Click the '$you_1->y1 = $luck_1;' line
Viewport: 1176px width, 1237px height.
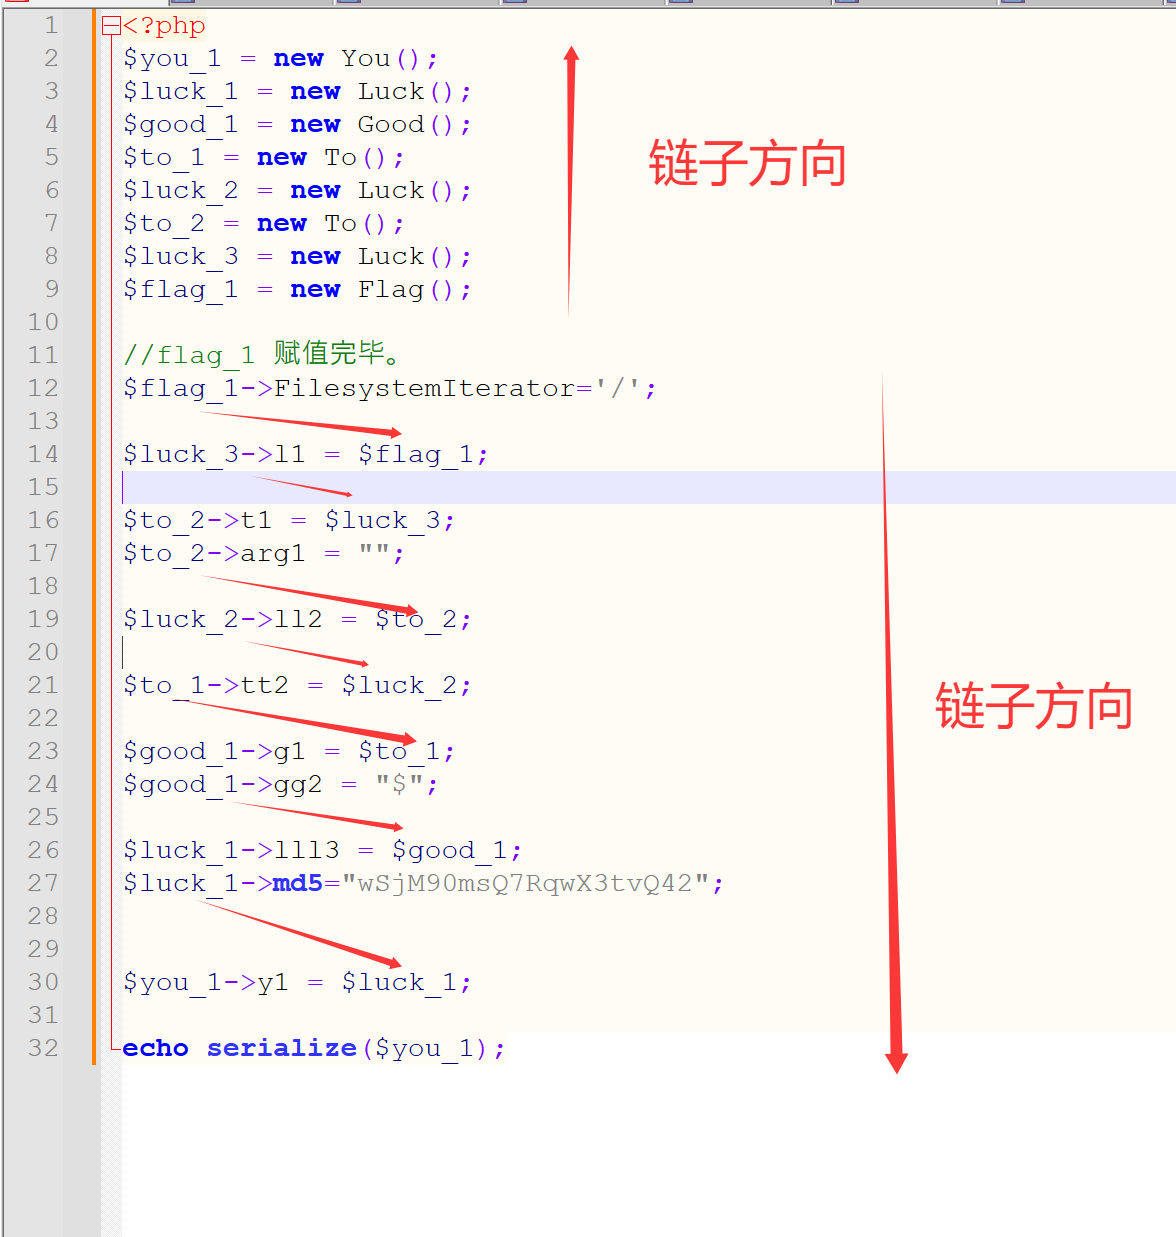pos(297,983)
